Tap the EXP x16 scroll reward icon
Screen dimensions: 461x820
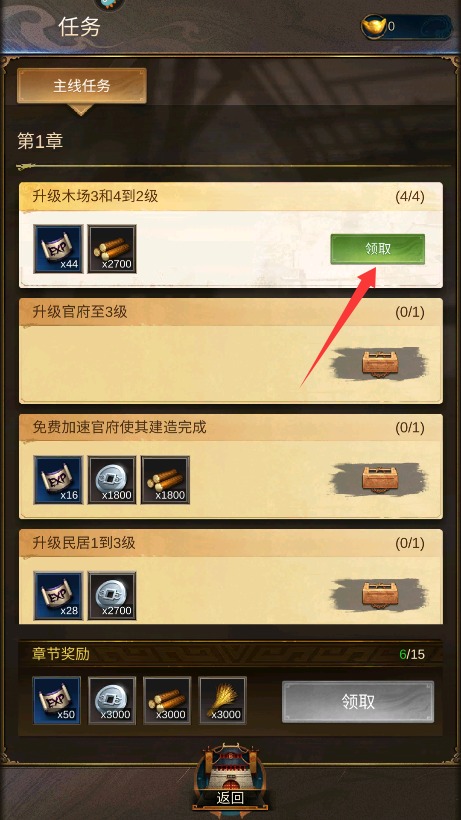point(59,480)
